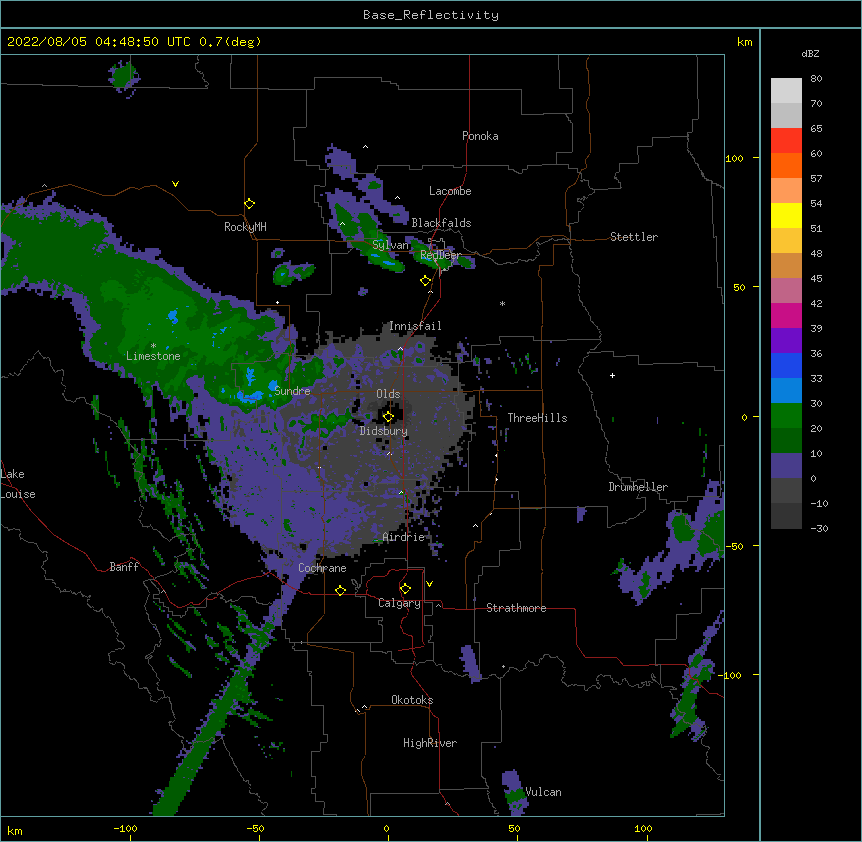Click the dBZ legend heading
Screen dimensions: 862x842
(810, 53)
